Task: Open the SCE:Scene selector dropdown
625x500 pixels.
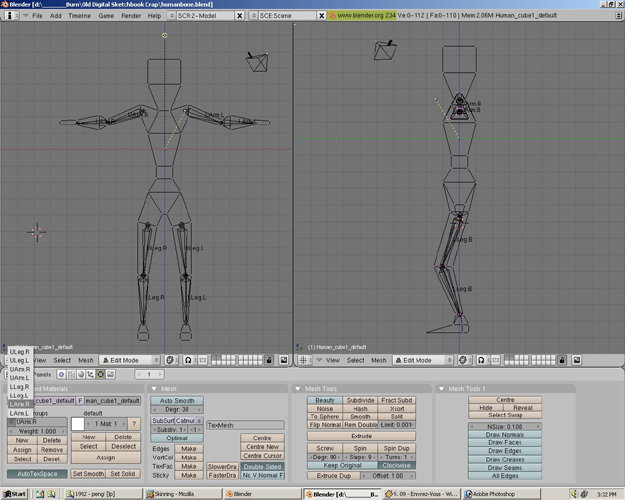Action: click(254, 16)
